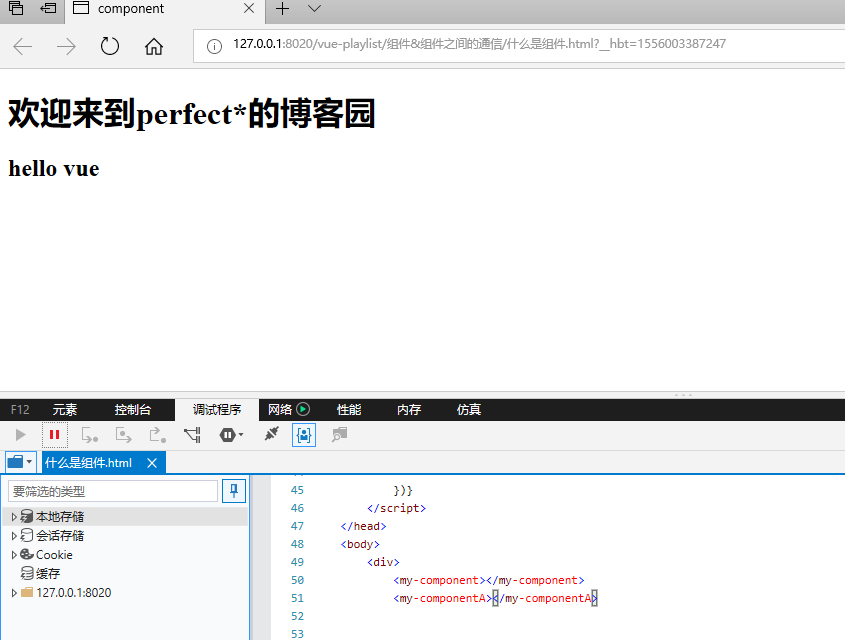This screenshot has width=845, height=640.
Task: Expand the 127.0.0.1:8020 folder node
Action: (x=13, y=593)
